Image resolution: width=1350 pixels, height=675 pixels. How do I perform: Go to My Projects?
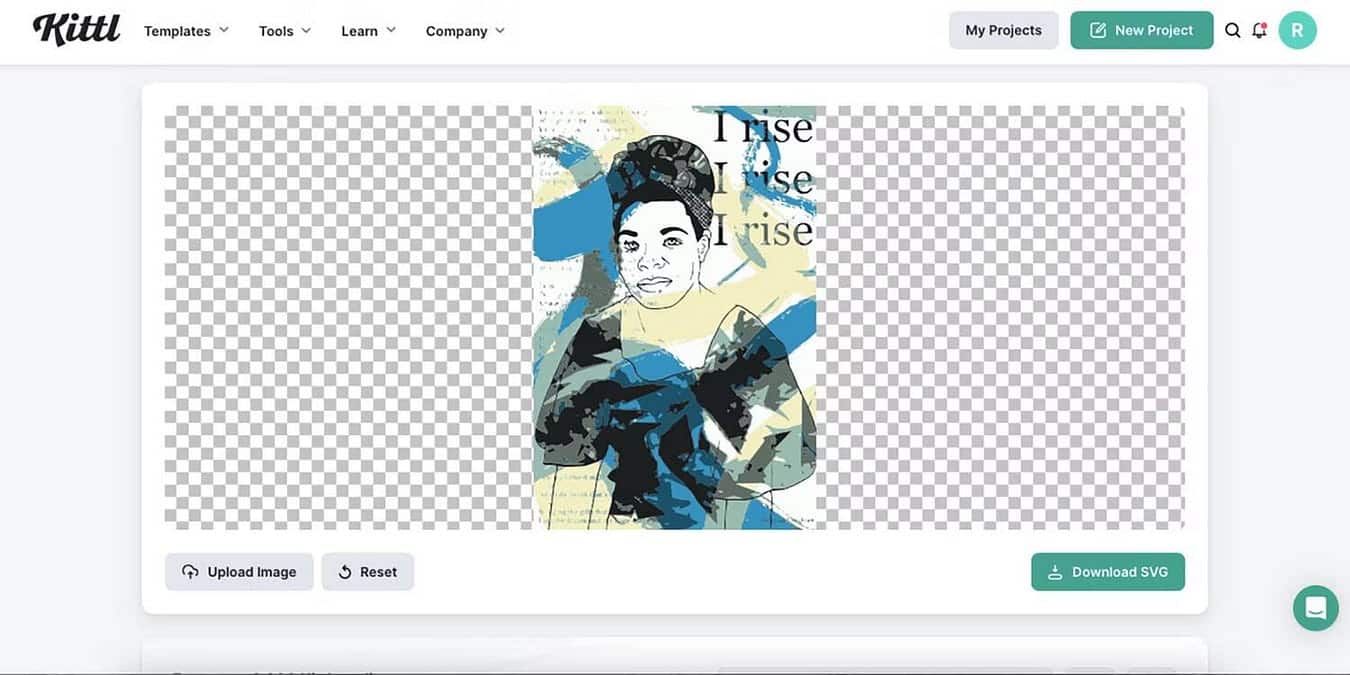pos(1003,30)
